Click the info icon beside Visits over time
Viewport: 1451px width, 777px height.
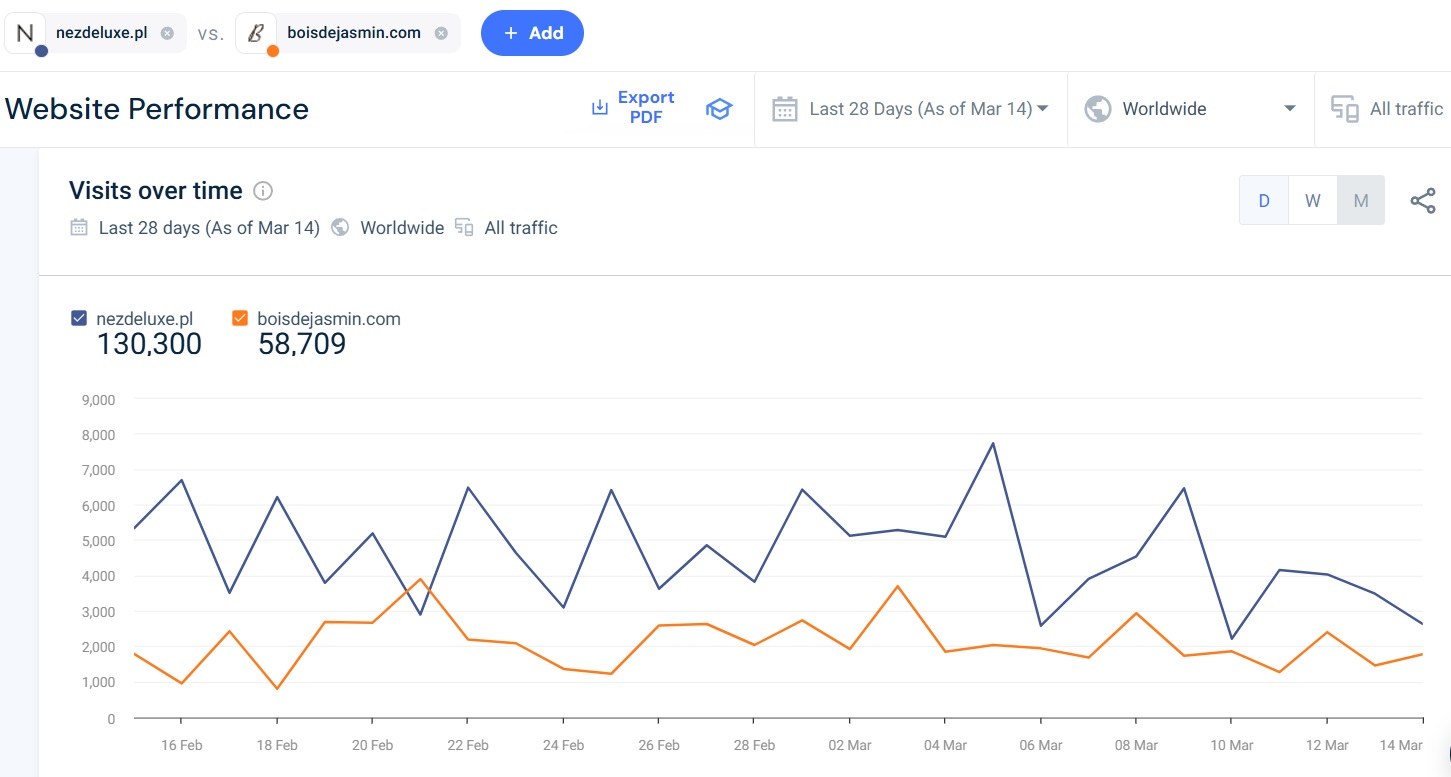(x=263, y=191)
